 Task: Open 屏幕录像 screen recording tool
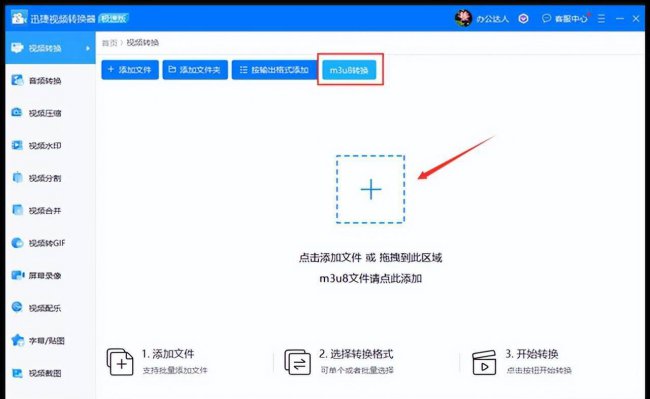pos(50,275)
